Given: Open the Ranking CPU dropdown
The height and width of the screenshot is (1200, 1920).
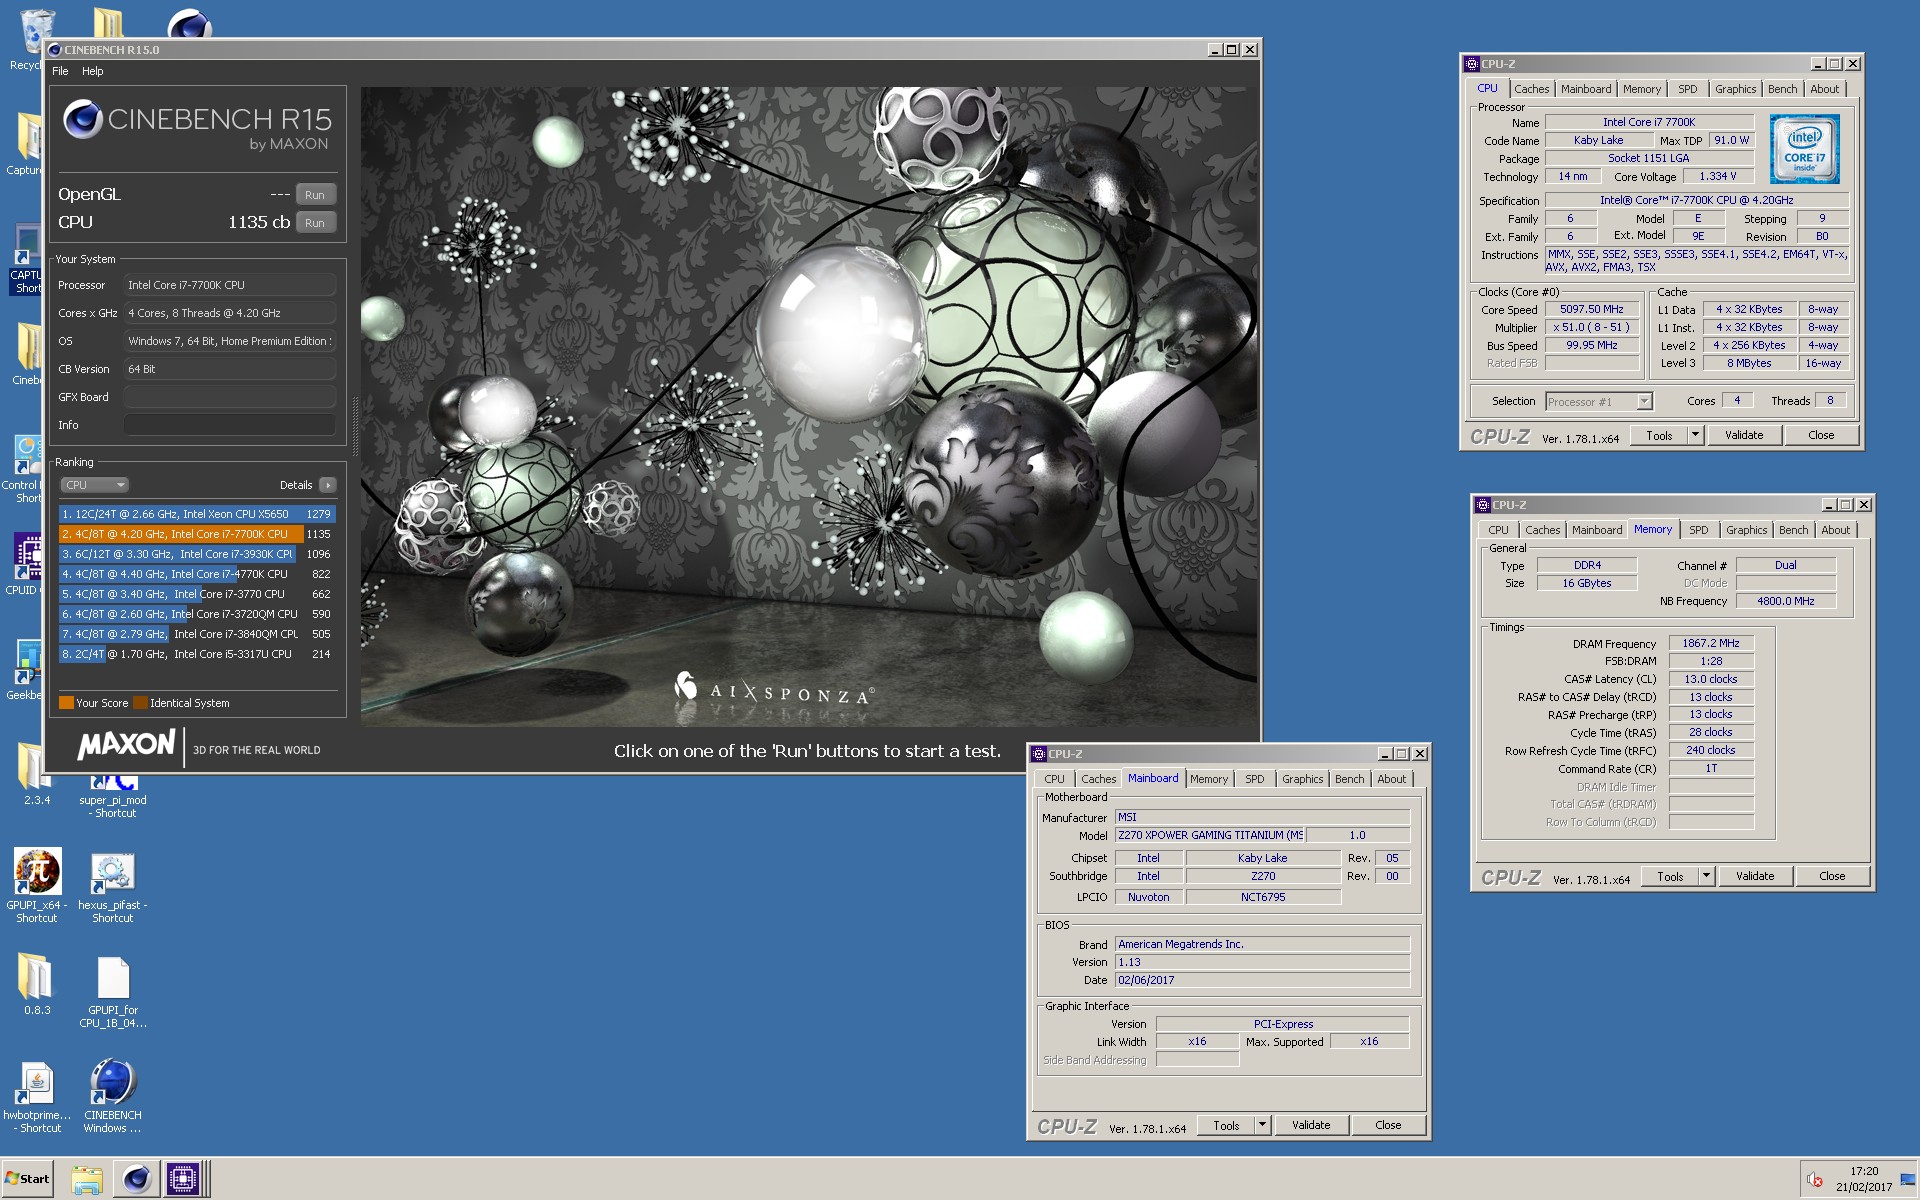Looking at the screenshot, I should click(x=94, y=485).
